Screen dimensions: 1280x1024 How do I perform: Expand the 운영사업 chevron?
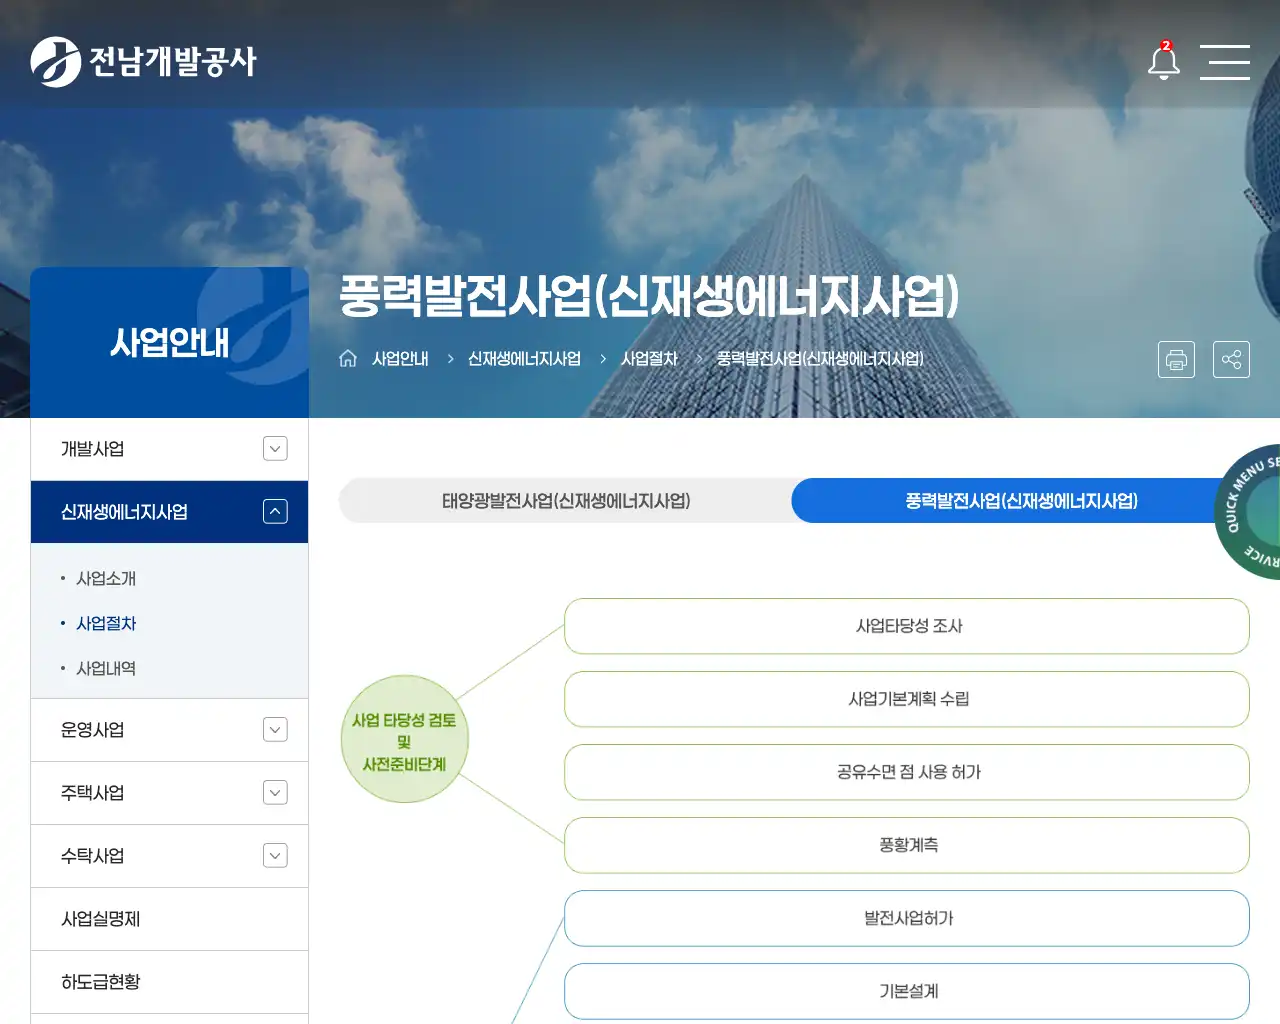click(x=275, y=730)
